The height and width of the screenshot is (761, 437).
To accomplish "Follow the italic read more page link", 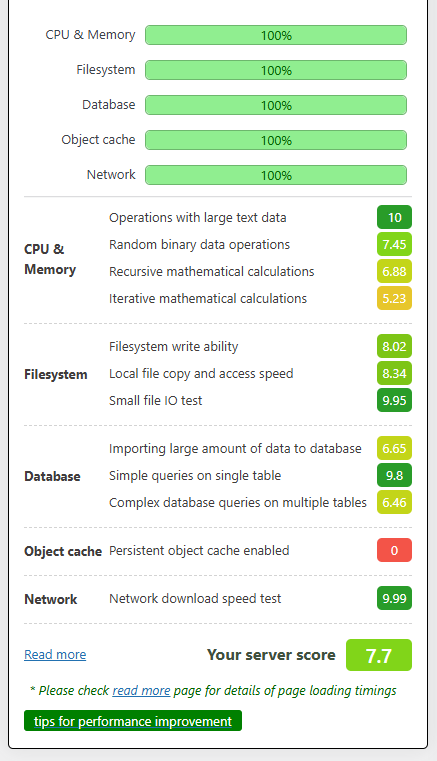I will click(141, 691).
